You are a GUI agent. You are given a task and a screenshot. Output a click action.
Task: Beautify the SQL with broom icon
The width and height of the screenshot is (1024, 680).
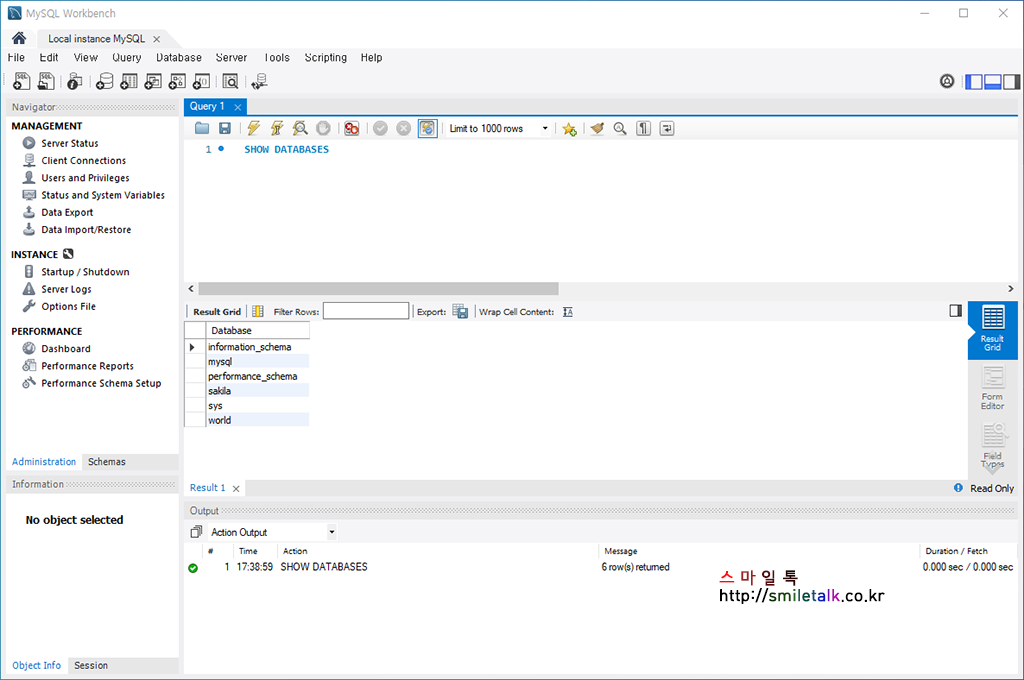[x=597, y=129]
